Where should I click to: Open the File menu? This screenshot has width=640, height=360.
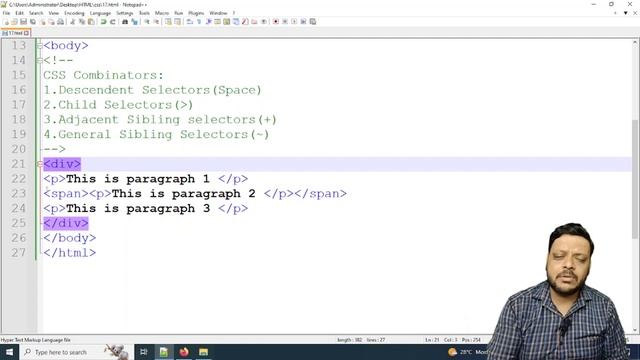pyautogui.click(x=6, y=13)
